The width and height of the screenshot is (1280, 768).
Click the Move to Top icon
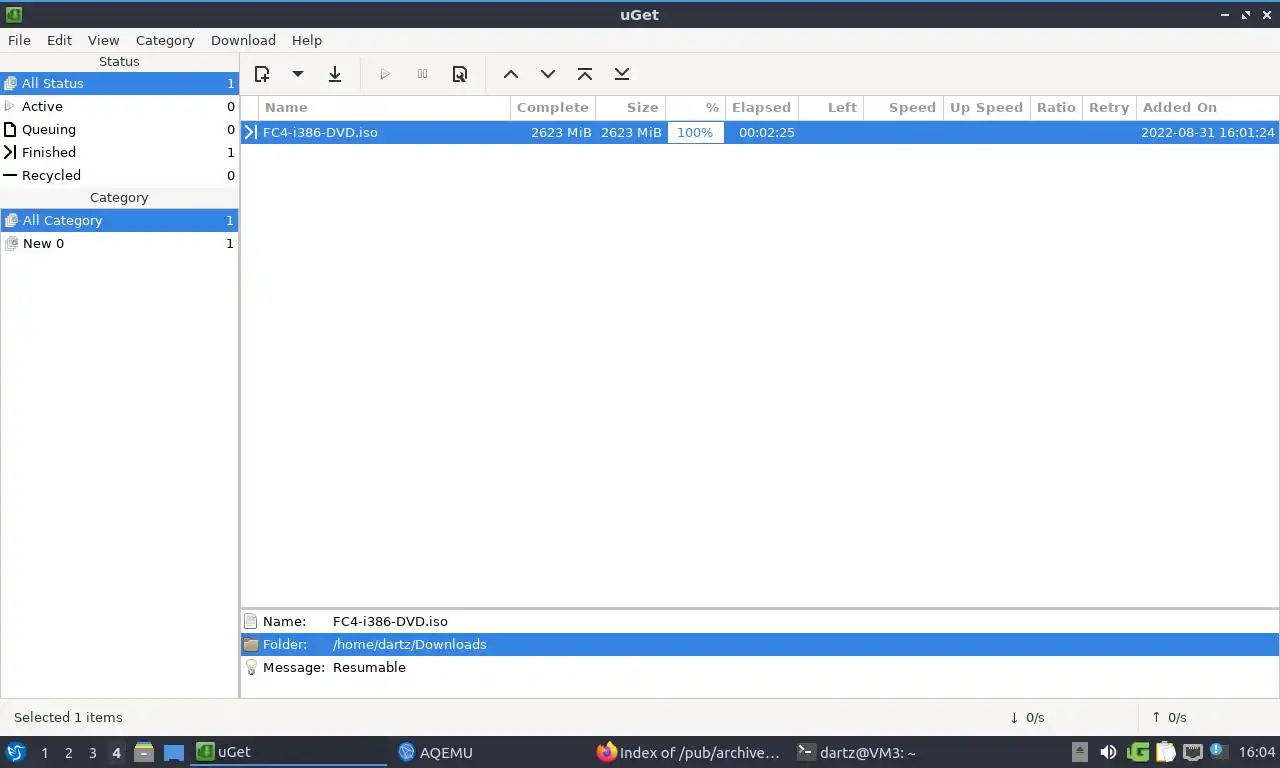point(585,74)
